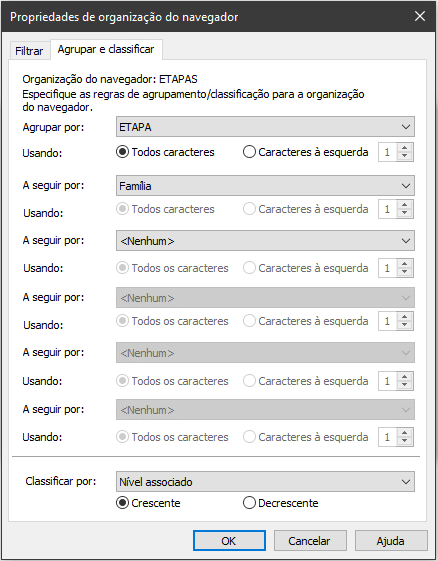
Task: Select Decrescente sort order
Action: [281, 503]
